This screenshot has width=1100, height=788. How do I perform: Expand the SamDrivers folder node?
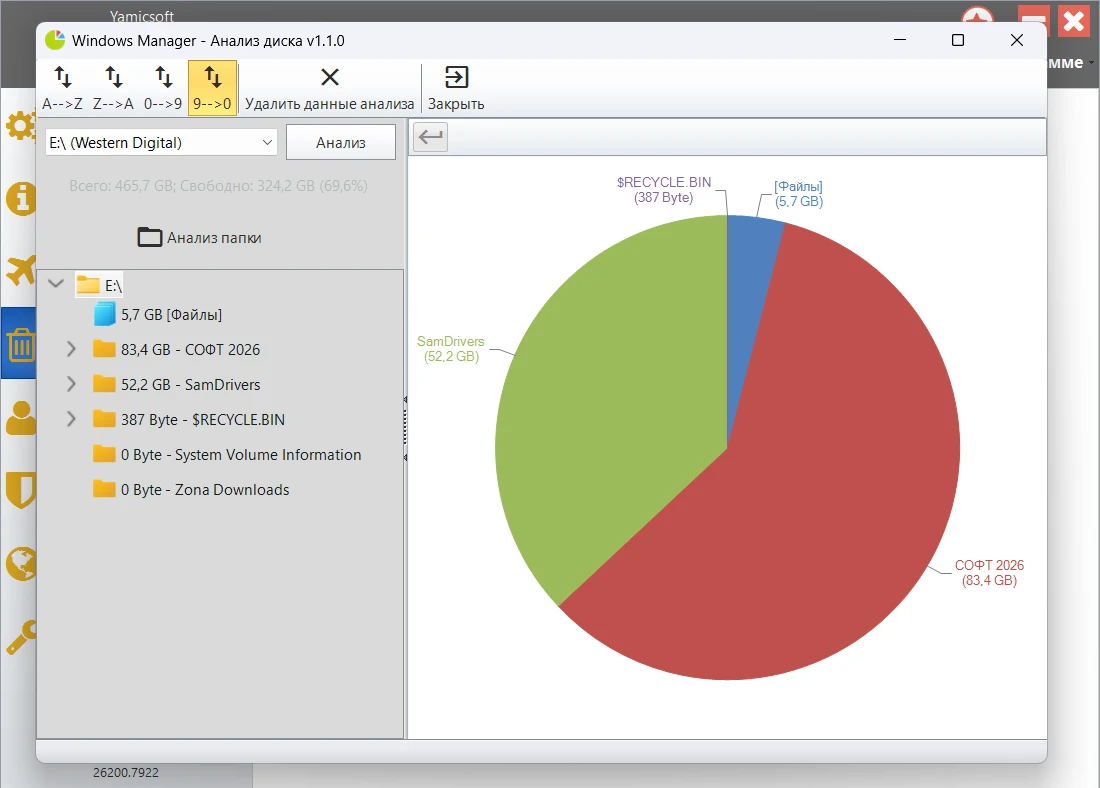[x=71, y=384]
